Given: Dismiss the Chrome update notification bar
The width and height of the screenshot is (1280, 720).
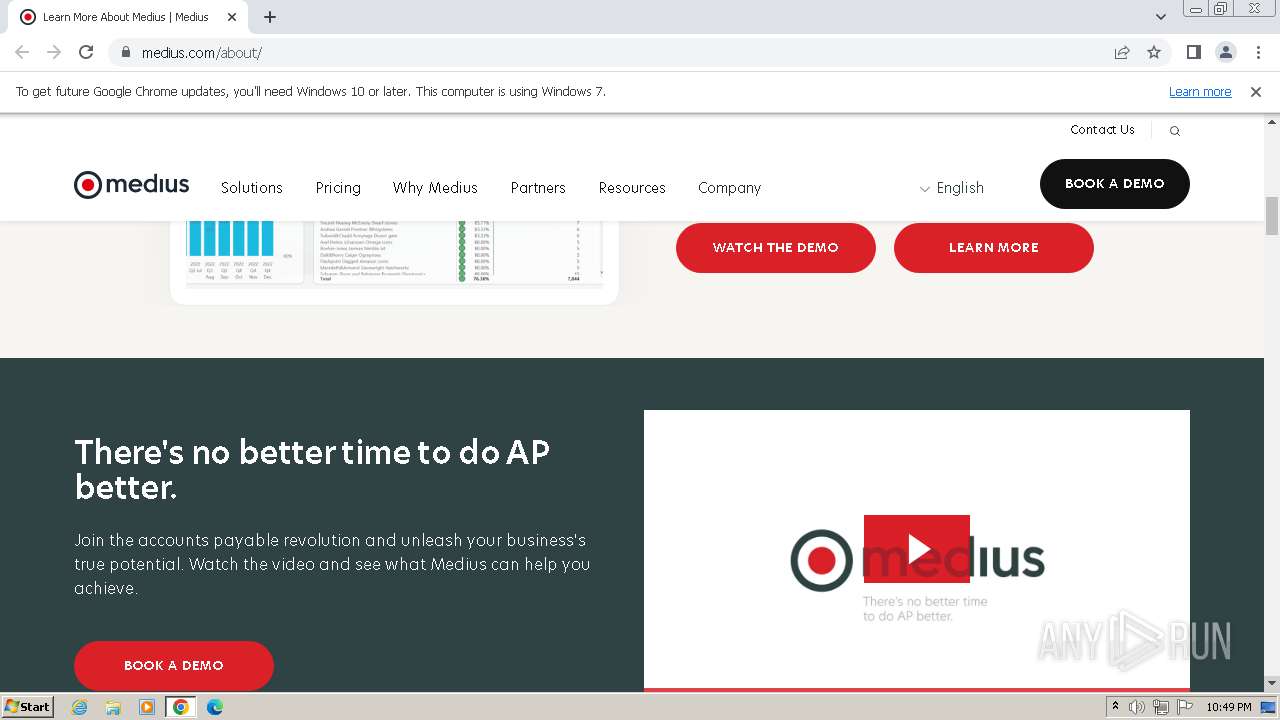Looking at the screenshot, I should 1256,92.
